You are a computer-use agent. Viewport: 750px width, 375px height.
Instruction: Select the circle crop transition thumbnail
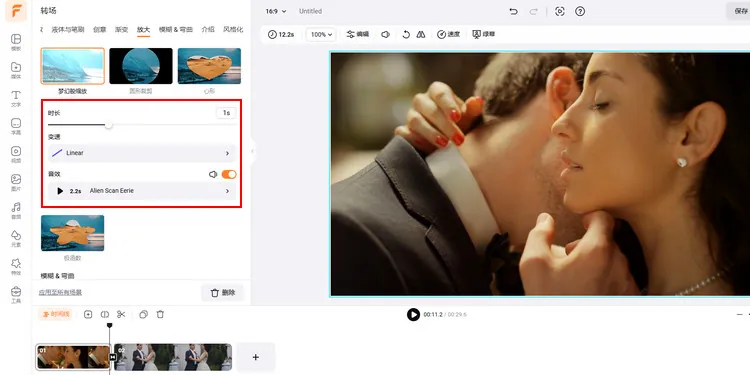pyautogui.click(x=141, y=66)
